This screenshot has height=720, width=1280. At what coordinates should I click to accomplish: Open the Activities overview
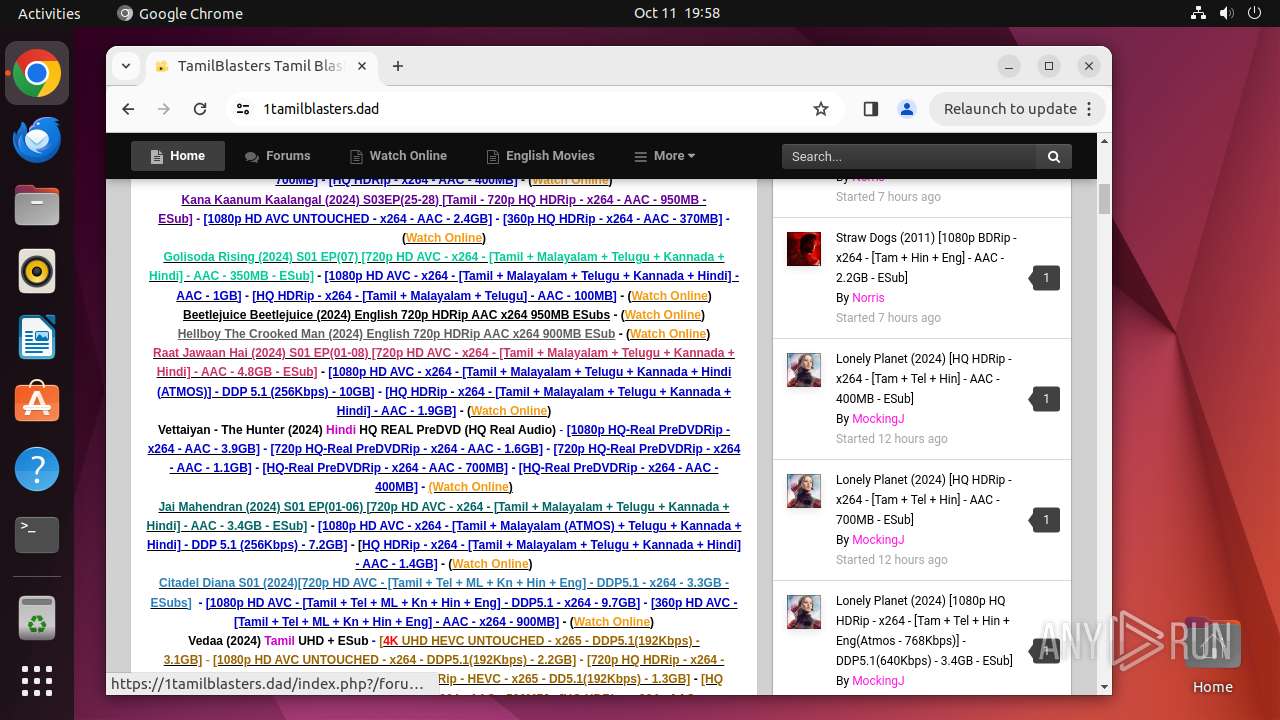(x=49, y=13)
